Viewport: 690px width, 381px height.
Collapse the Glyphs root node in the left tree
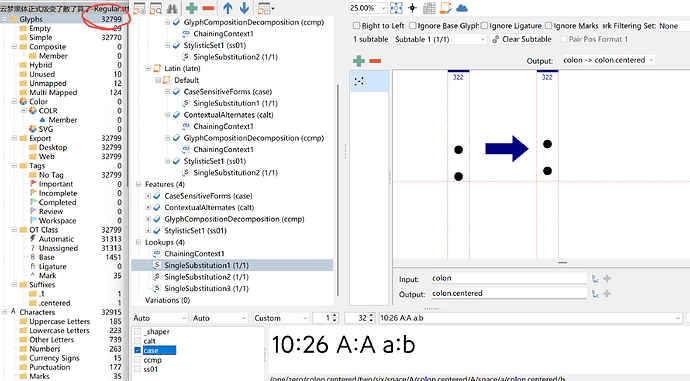pos(4,19)
